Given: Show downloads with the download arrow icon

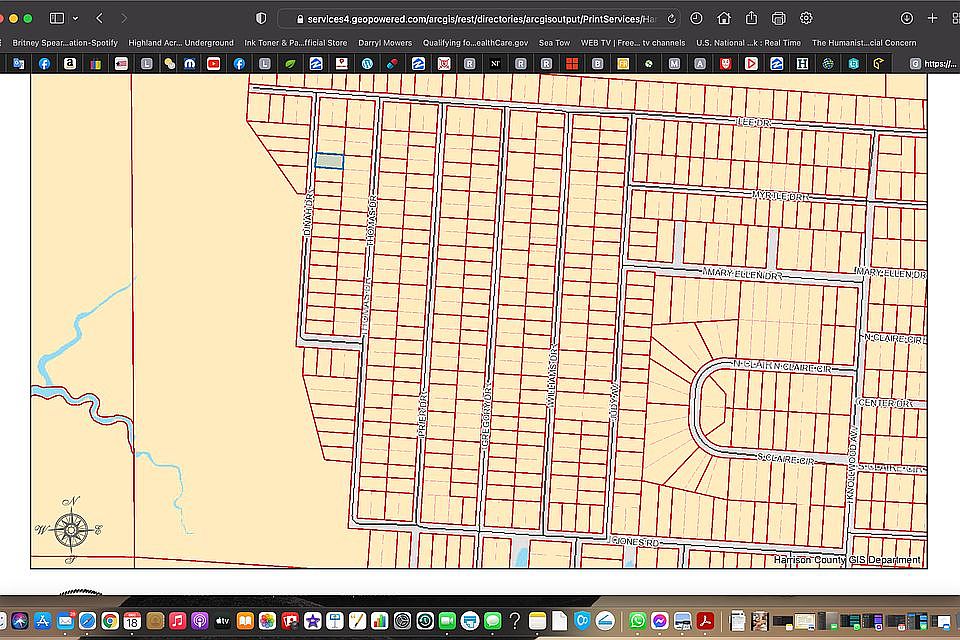Looking at the screenshot, I should [907, 18].
